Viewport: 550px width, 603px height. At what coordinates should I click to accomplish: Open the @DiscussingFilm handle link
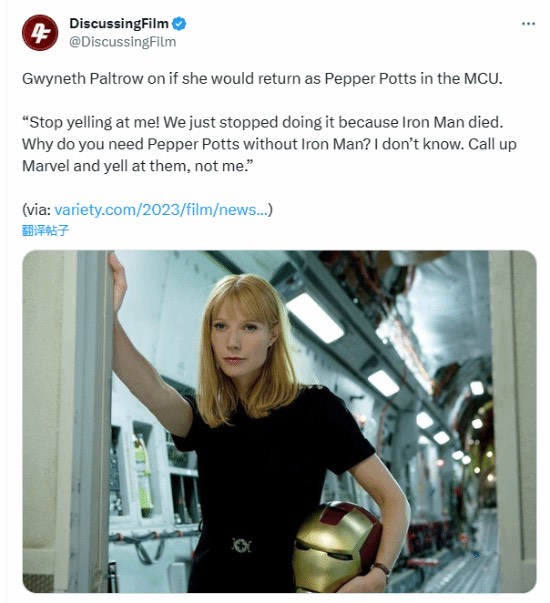click(x=122, y=42)
